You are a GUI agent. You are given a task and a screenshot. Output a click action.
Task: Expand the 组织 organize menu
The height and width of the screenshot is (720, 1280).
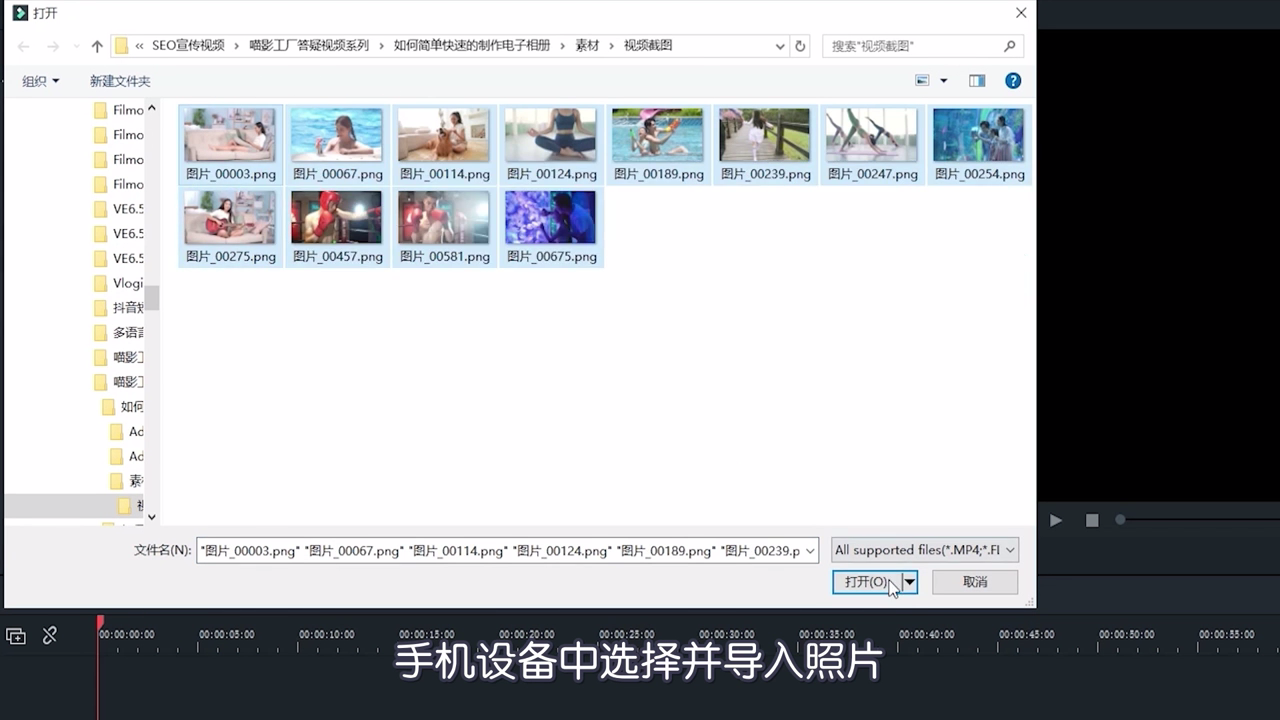coord(41,81)
